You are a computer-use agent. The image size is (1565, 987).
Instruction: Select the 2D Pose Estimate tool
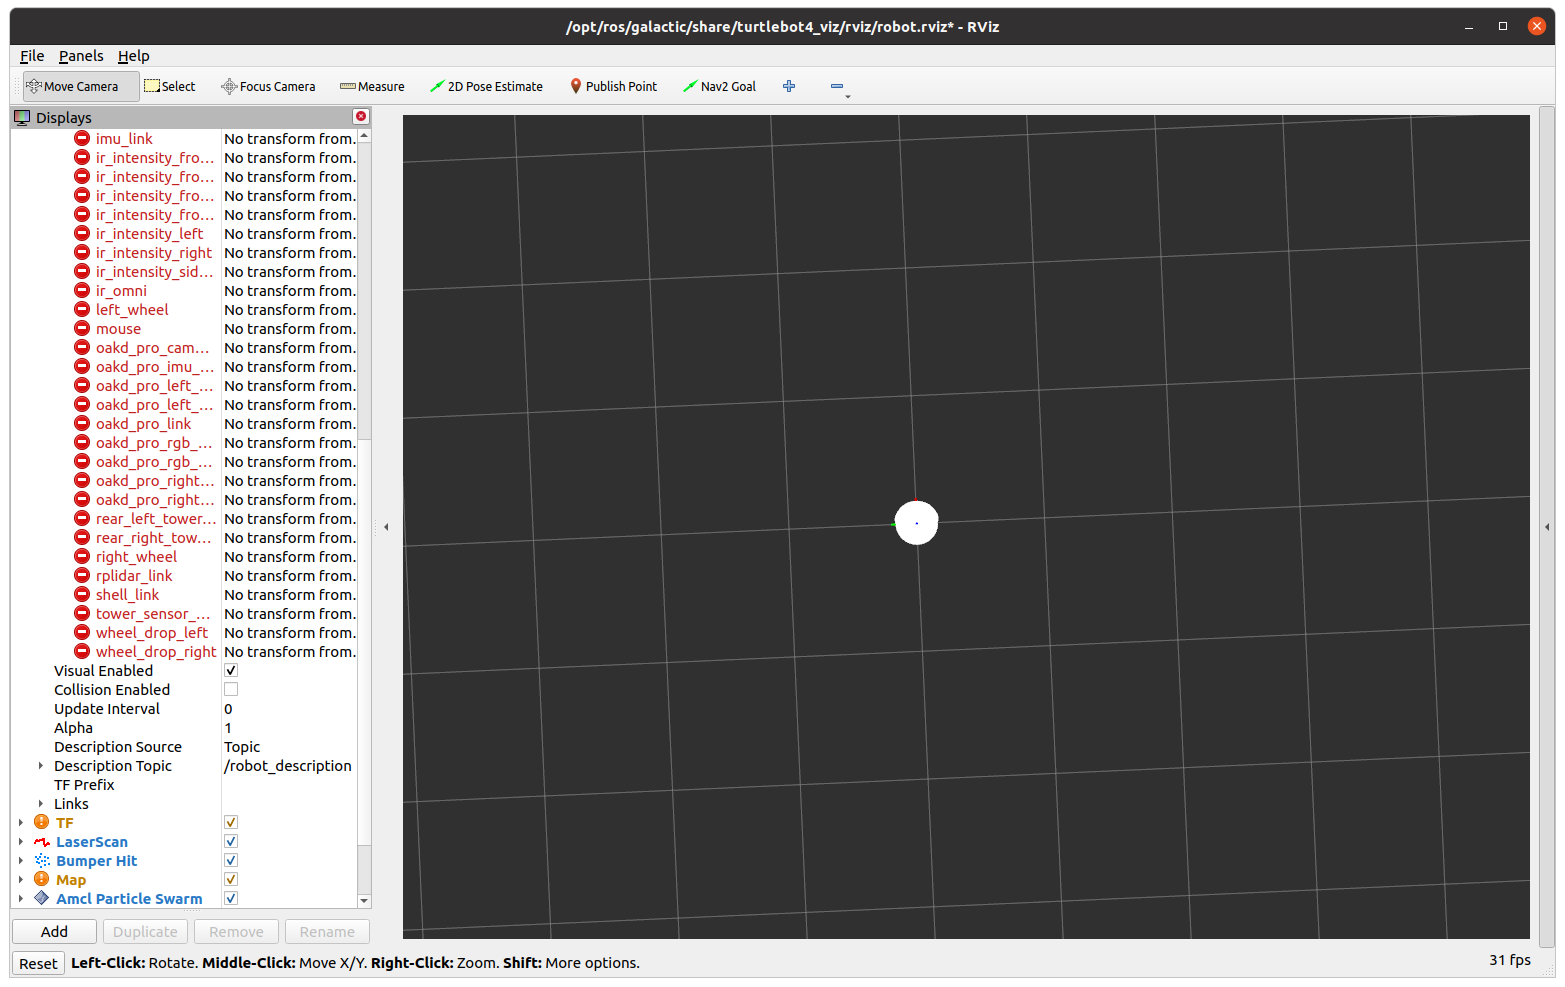pos(486,86)
